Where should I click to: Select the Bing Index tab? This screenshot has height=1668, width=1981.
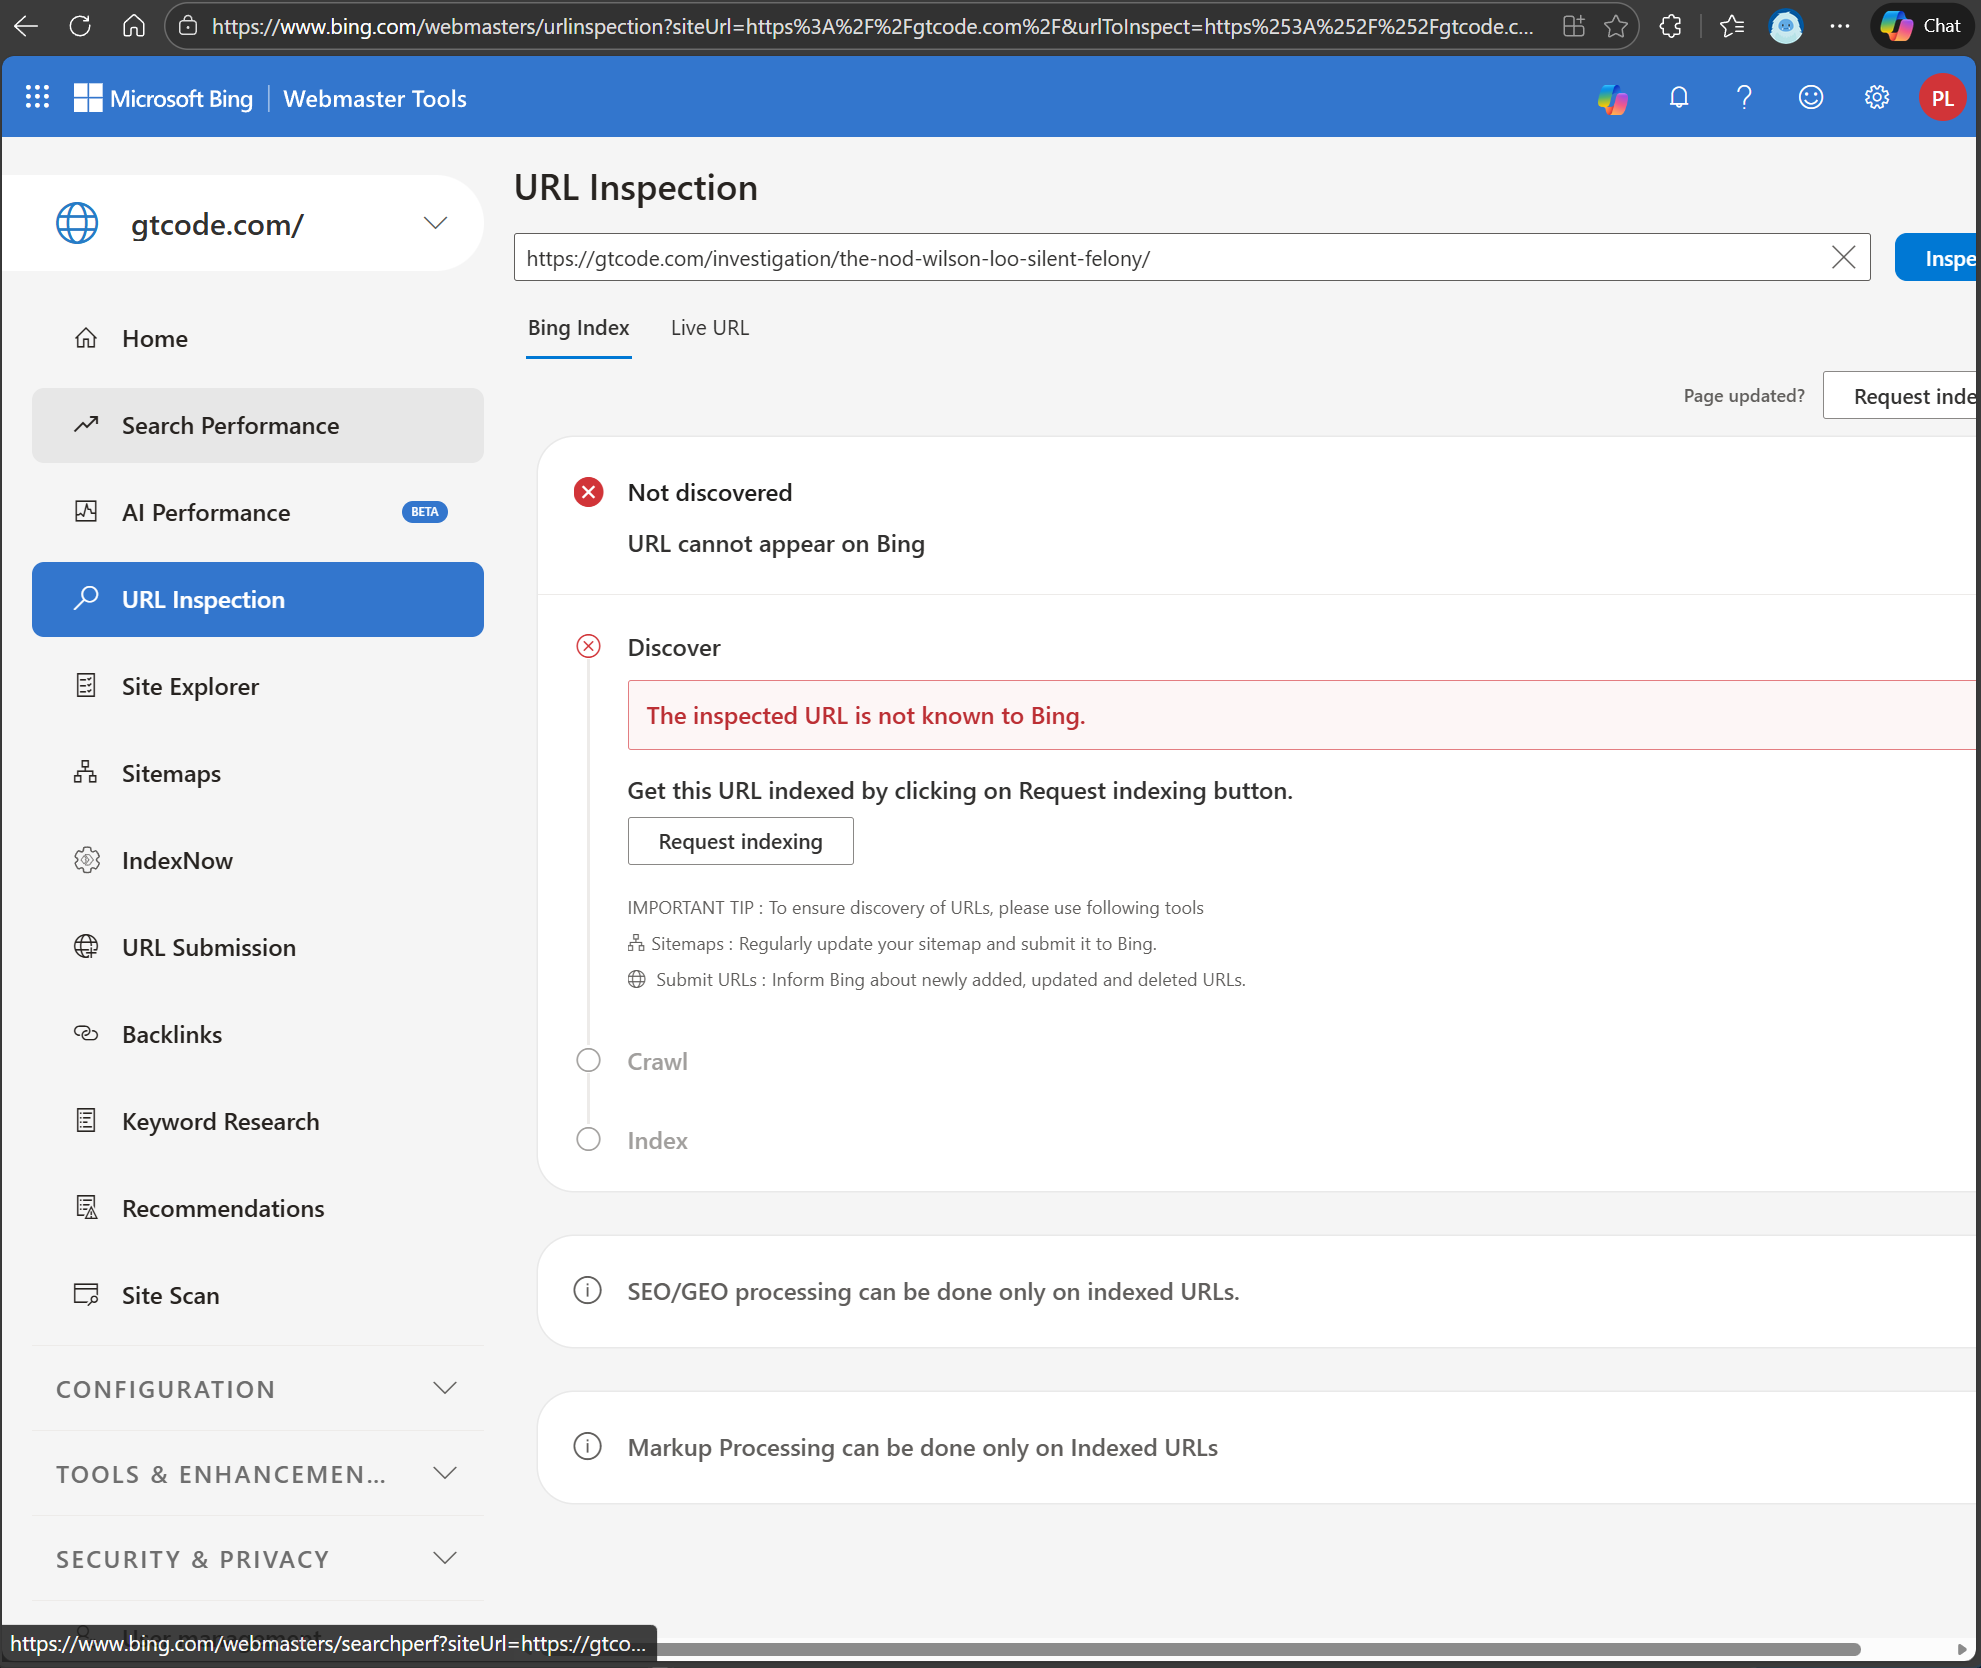[578, 327]
